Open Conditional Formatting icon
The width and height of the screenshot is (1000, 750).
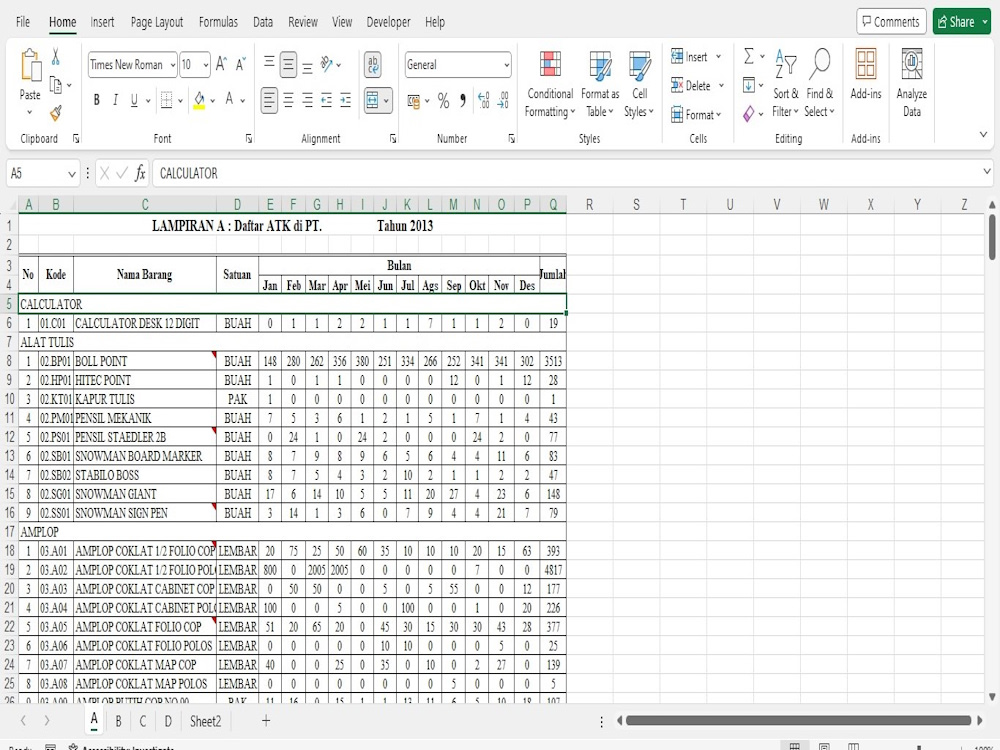[x=550, y=64]
